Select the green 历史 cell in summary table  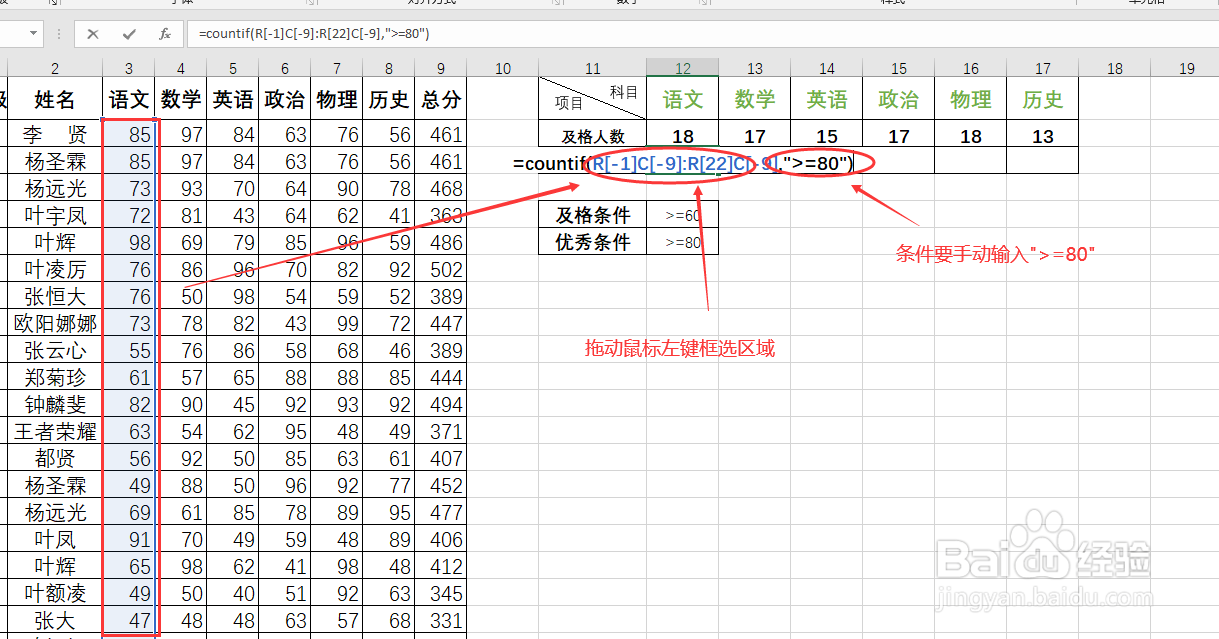coord(1043,99)
